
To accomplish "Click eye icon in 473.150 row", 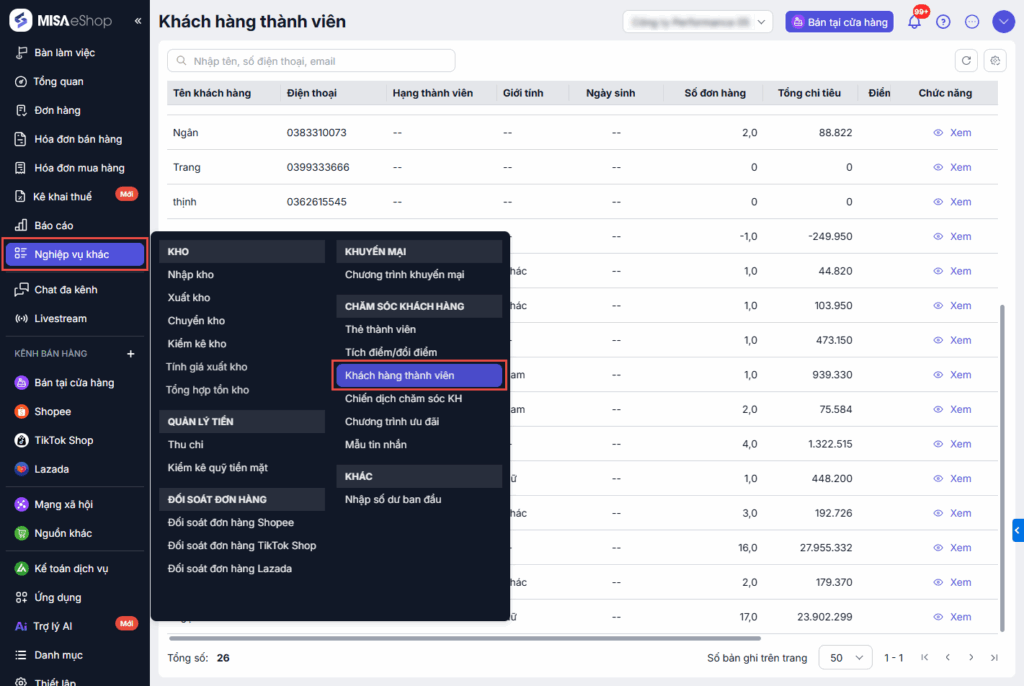I will tap(938, 340).
